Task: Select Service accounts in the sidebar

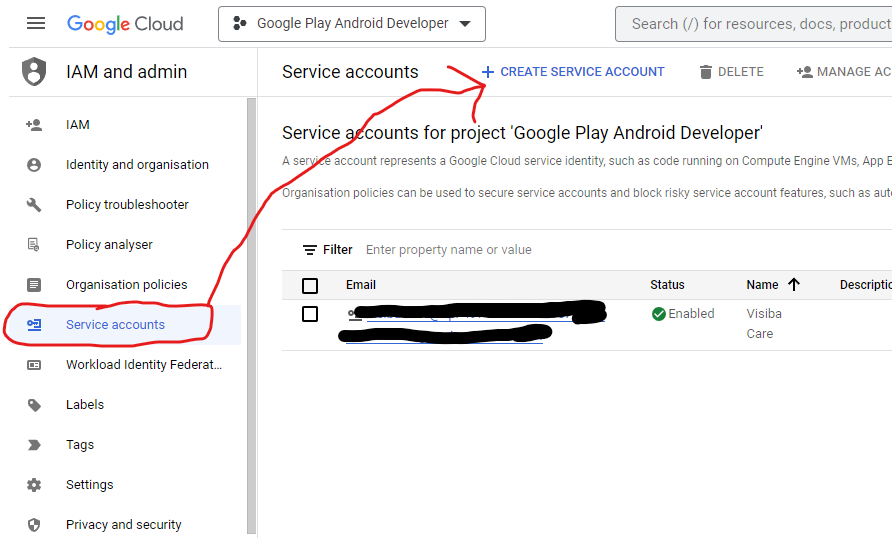Action: click(115, 324)
